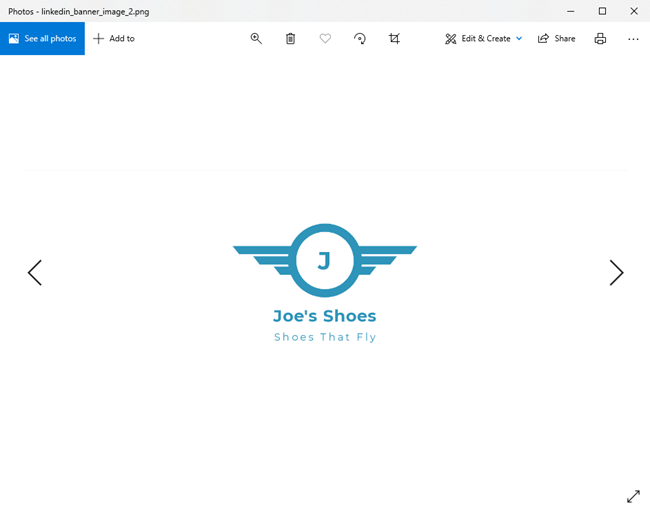The image size is (650, 513).
Task: Click the Joe's Shoes logo image
Action: tap(324, 261)
